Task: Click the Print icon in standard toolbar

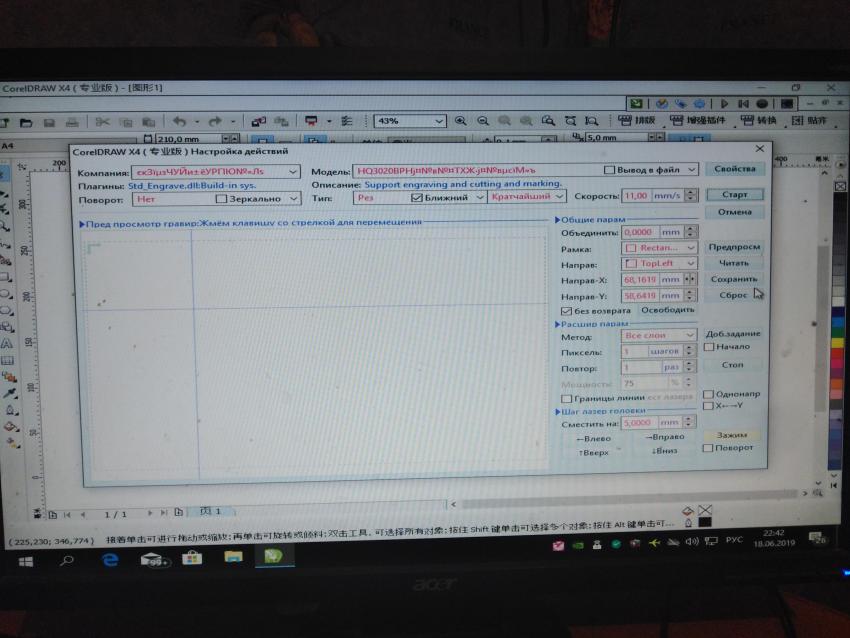Action: tap(72, 121)
